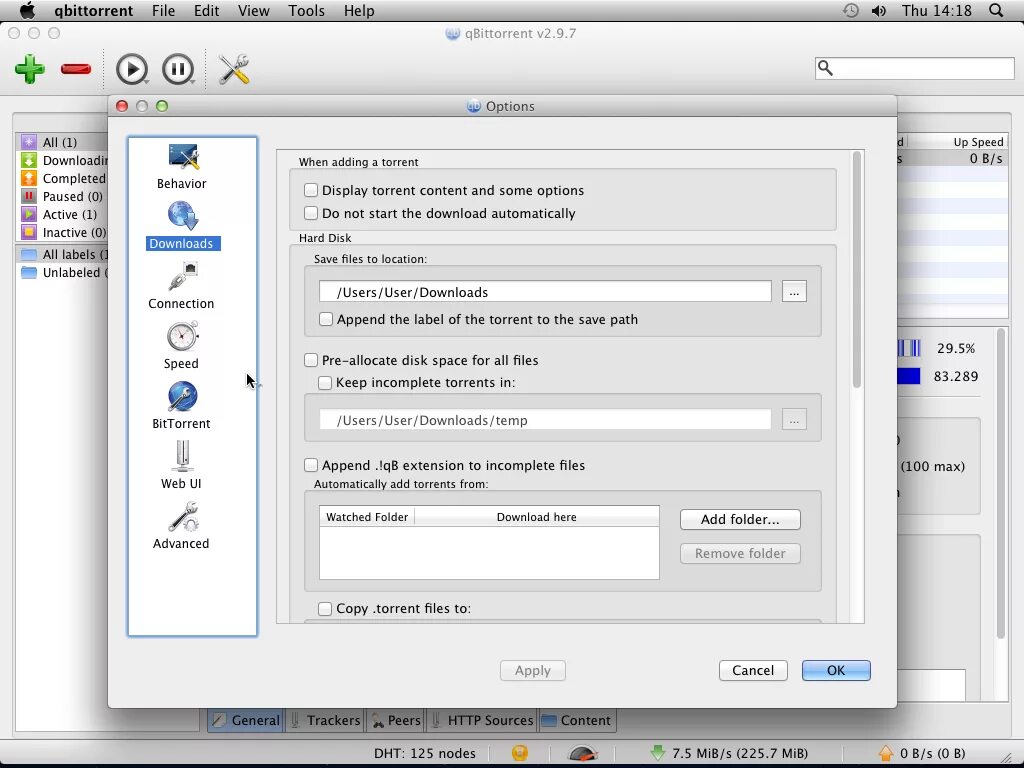Click the Time Machine icon in menu bar
This screenshot has height=768, width=1024.
(850, 10)
